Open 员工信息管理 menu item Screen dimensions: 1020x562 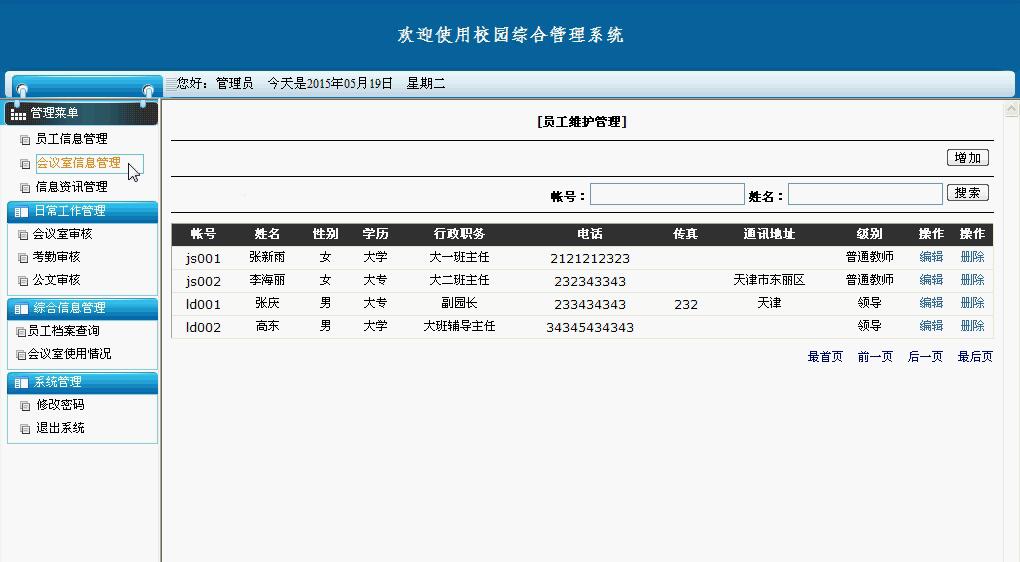72,139
